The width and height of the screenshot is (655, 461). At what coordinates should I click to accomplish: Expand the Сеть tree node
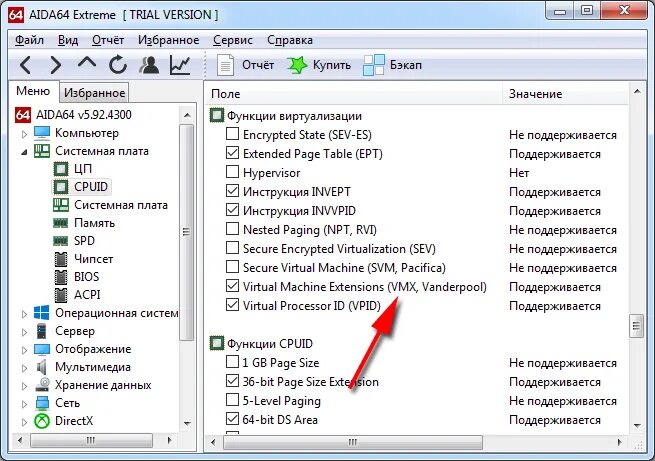point(24,404)
